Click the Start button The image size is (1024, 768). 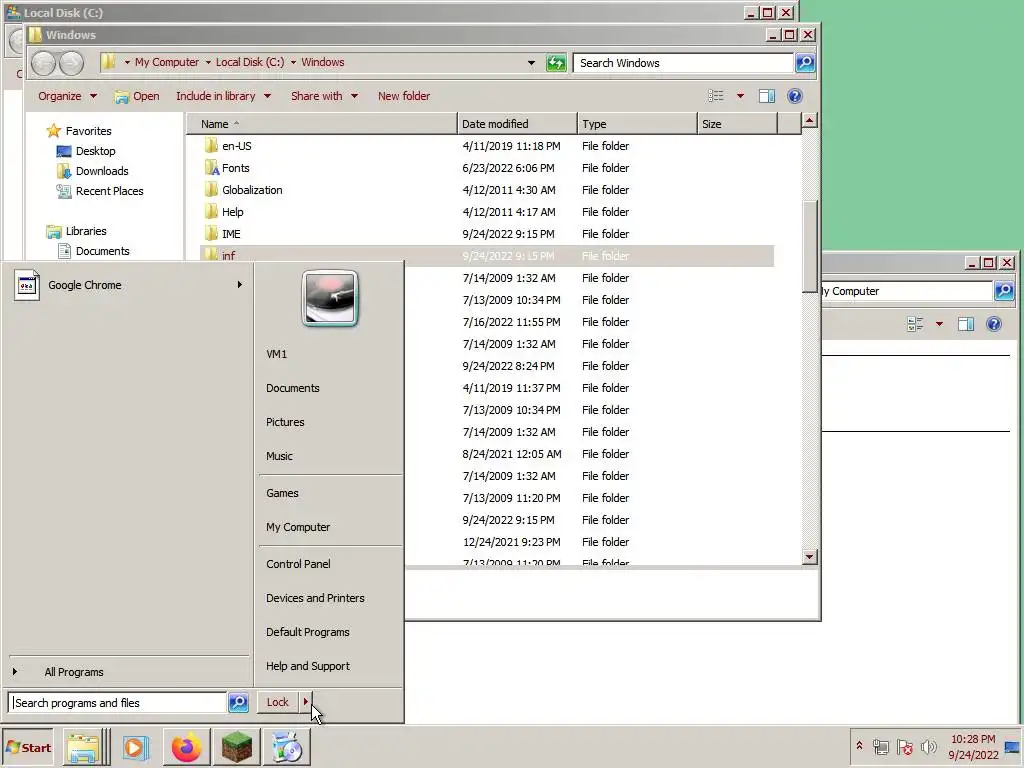(x=27, y=748)
